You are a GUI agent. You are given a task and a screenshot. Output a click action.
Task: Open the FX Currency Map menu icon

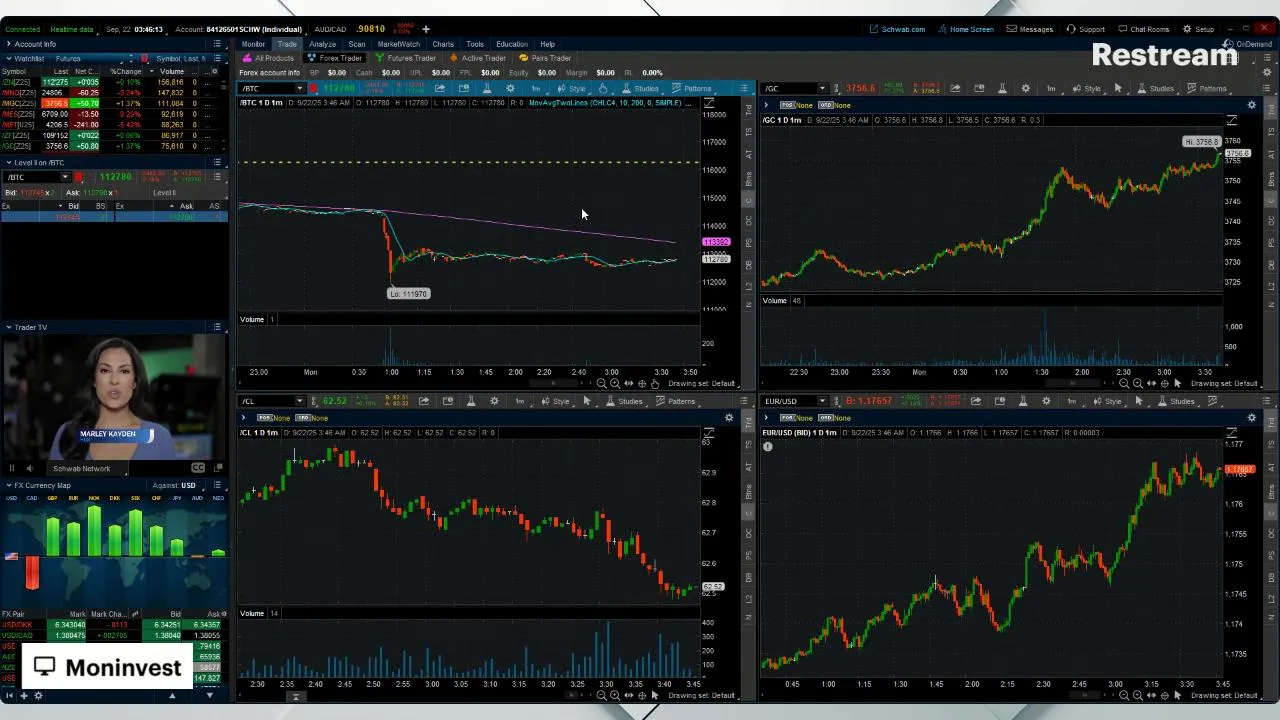[x=217, y=485]
